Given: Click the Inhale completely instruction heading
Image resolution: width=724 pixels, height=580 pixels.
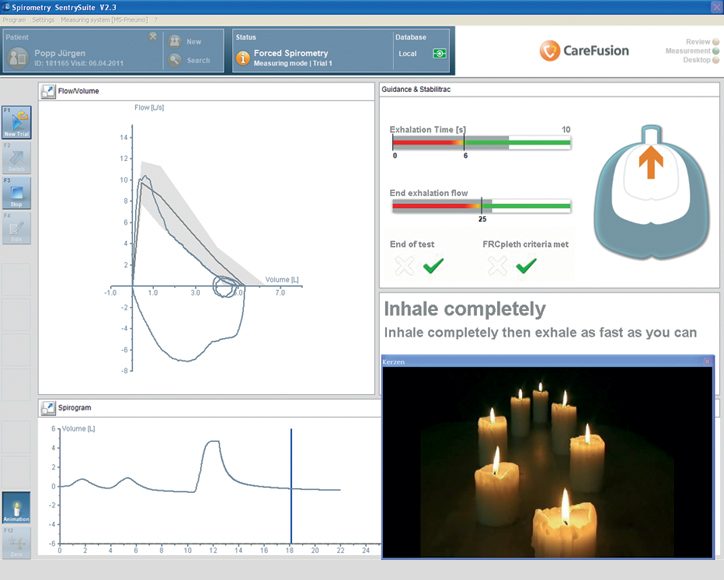Looking at the screenshot, I should point(465,309).
